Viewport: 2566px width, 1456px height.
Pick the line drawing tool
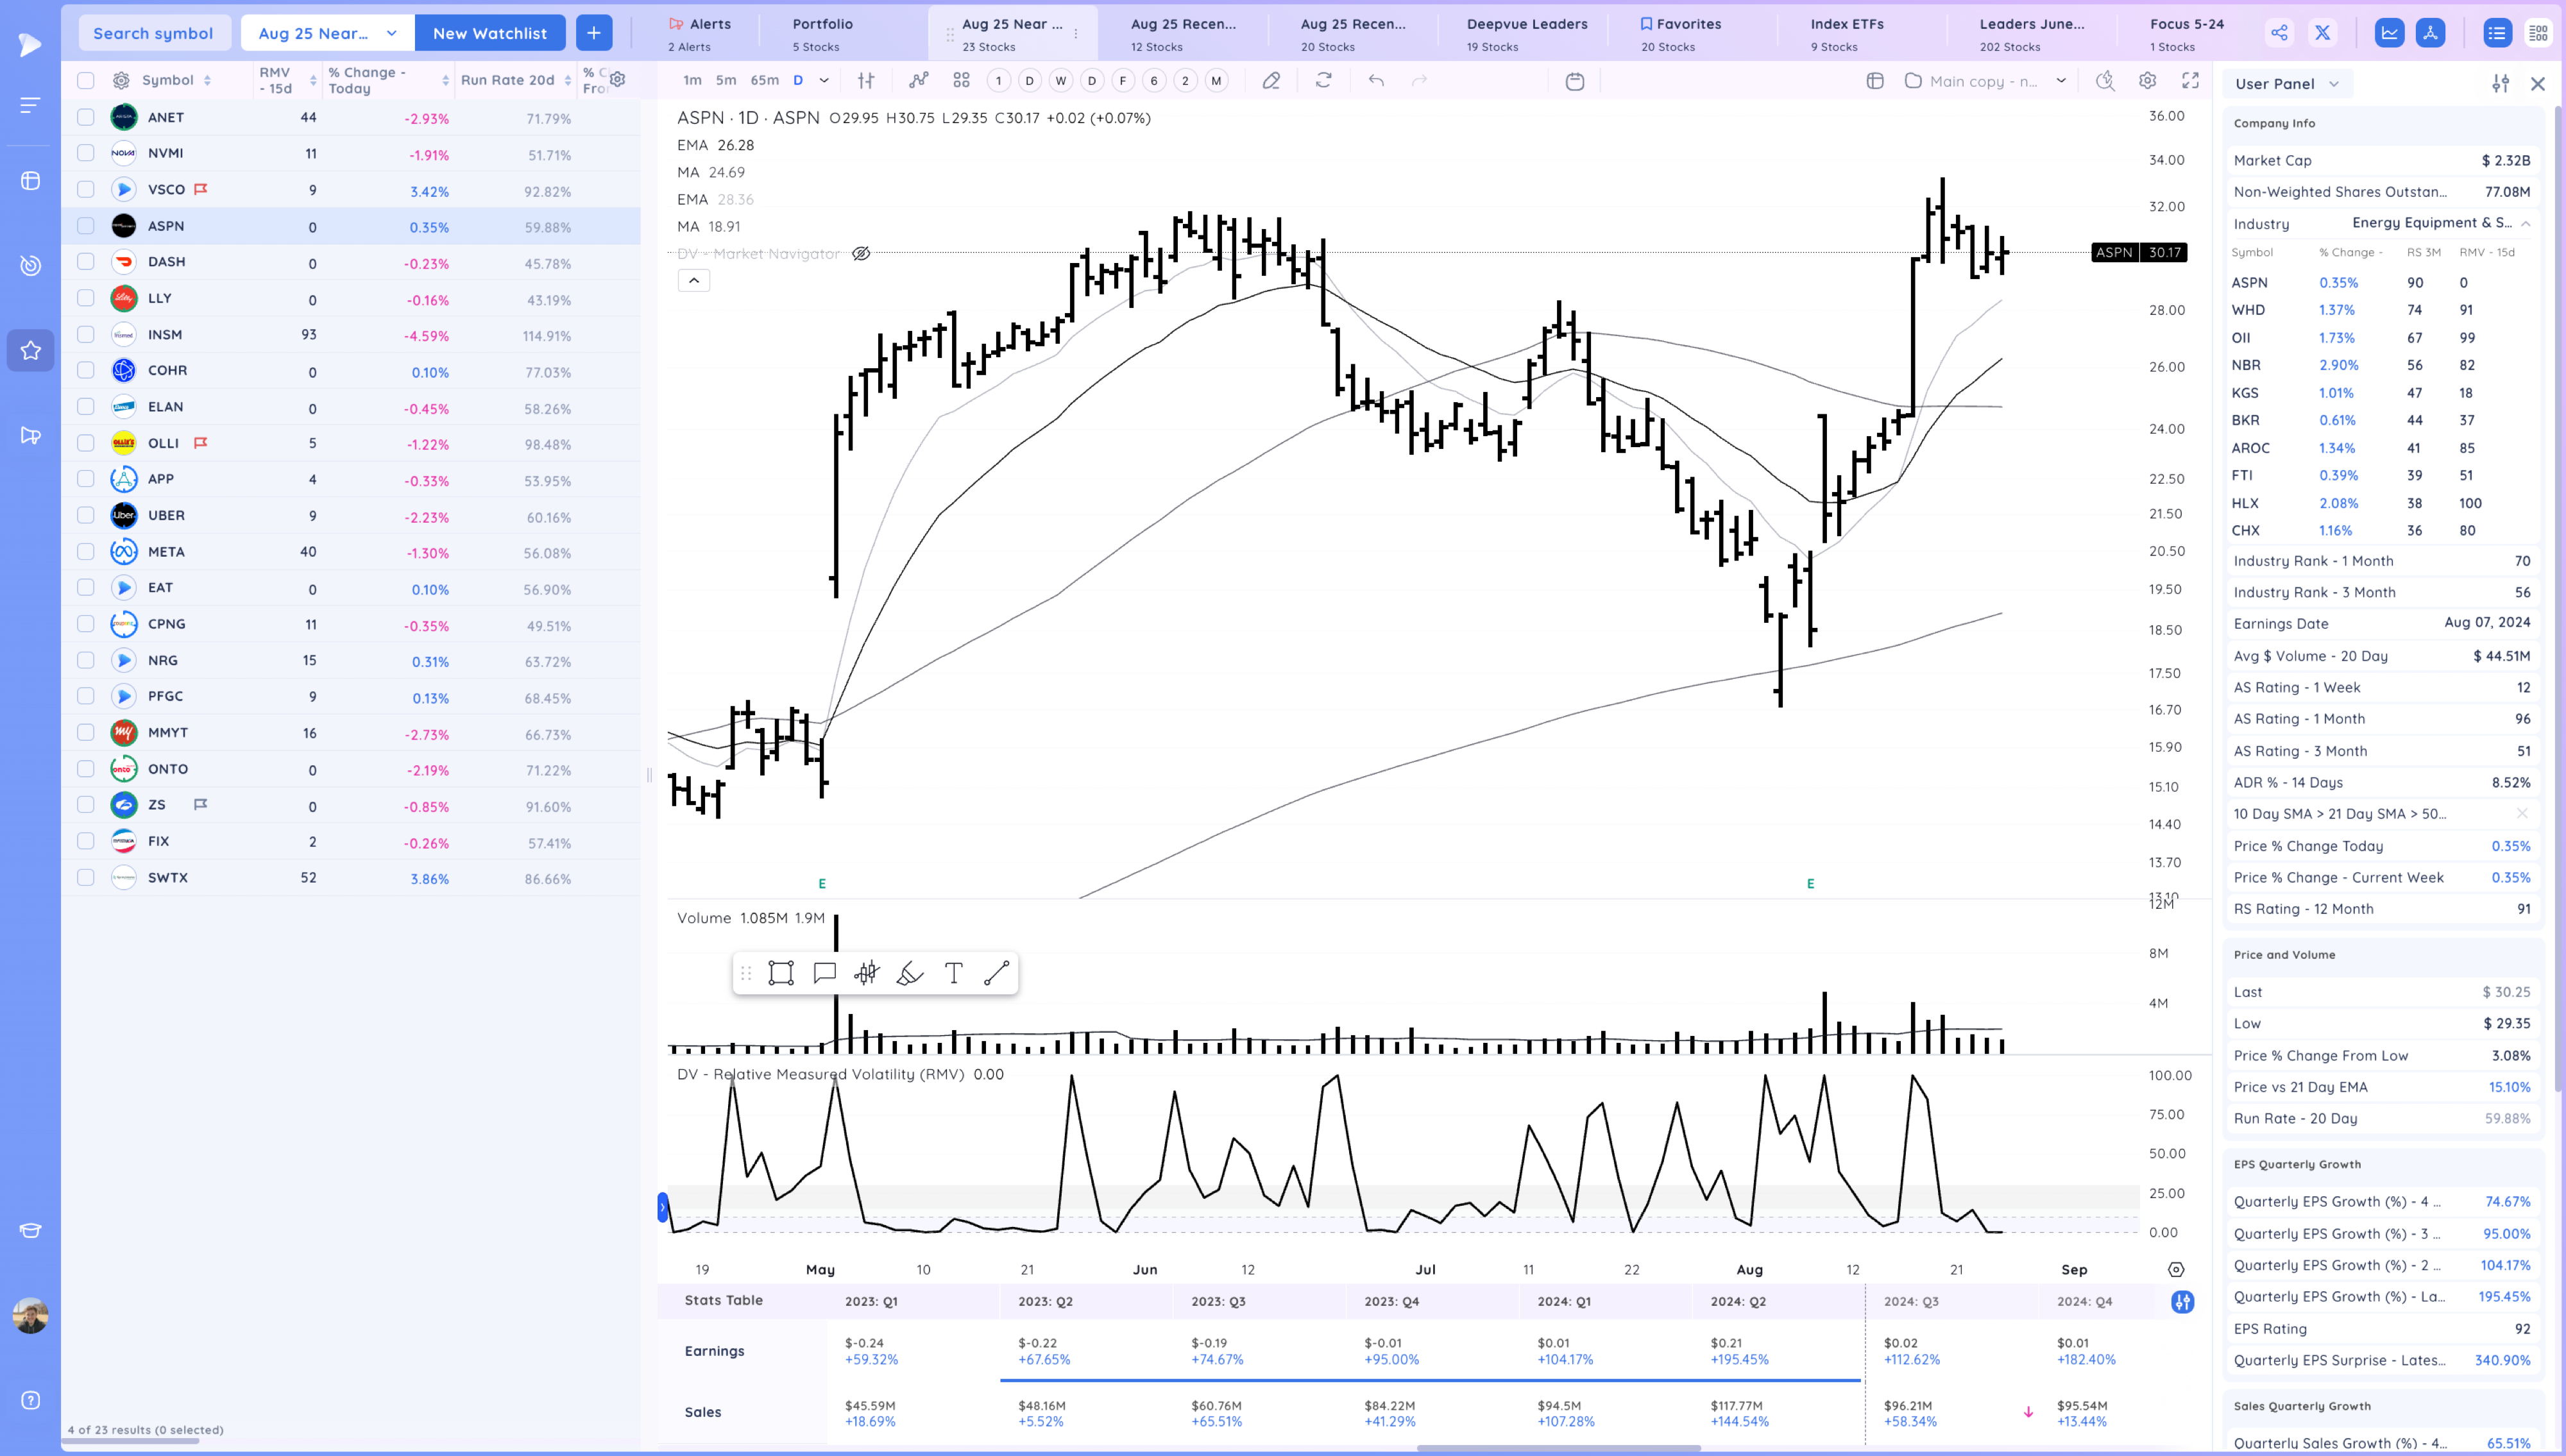(996, 973)
